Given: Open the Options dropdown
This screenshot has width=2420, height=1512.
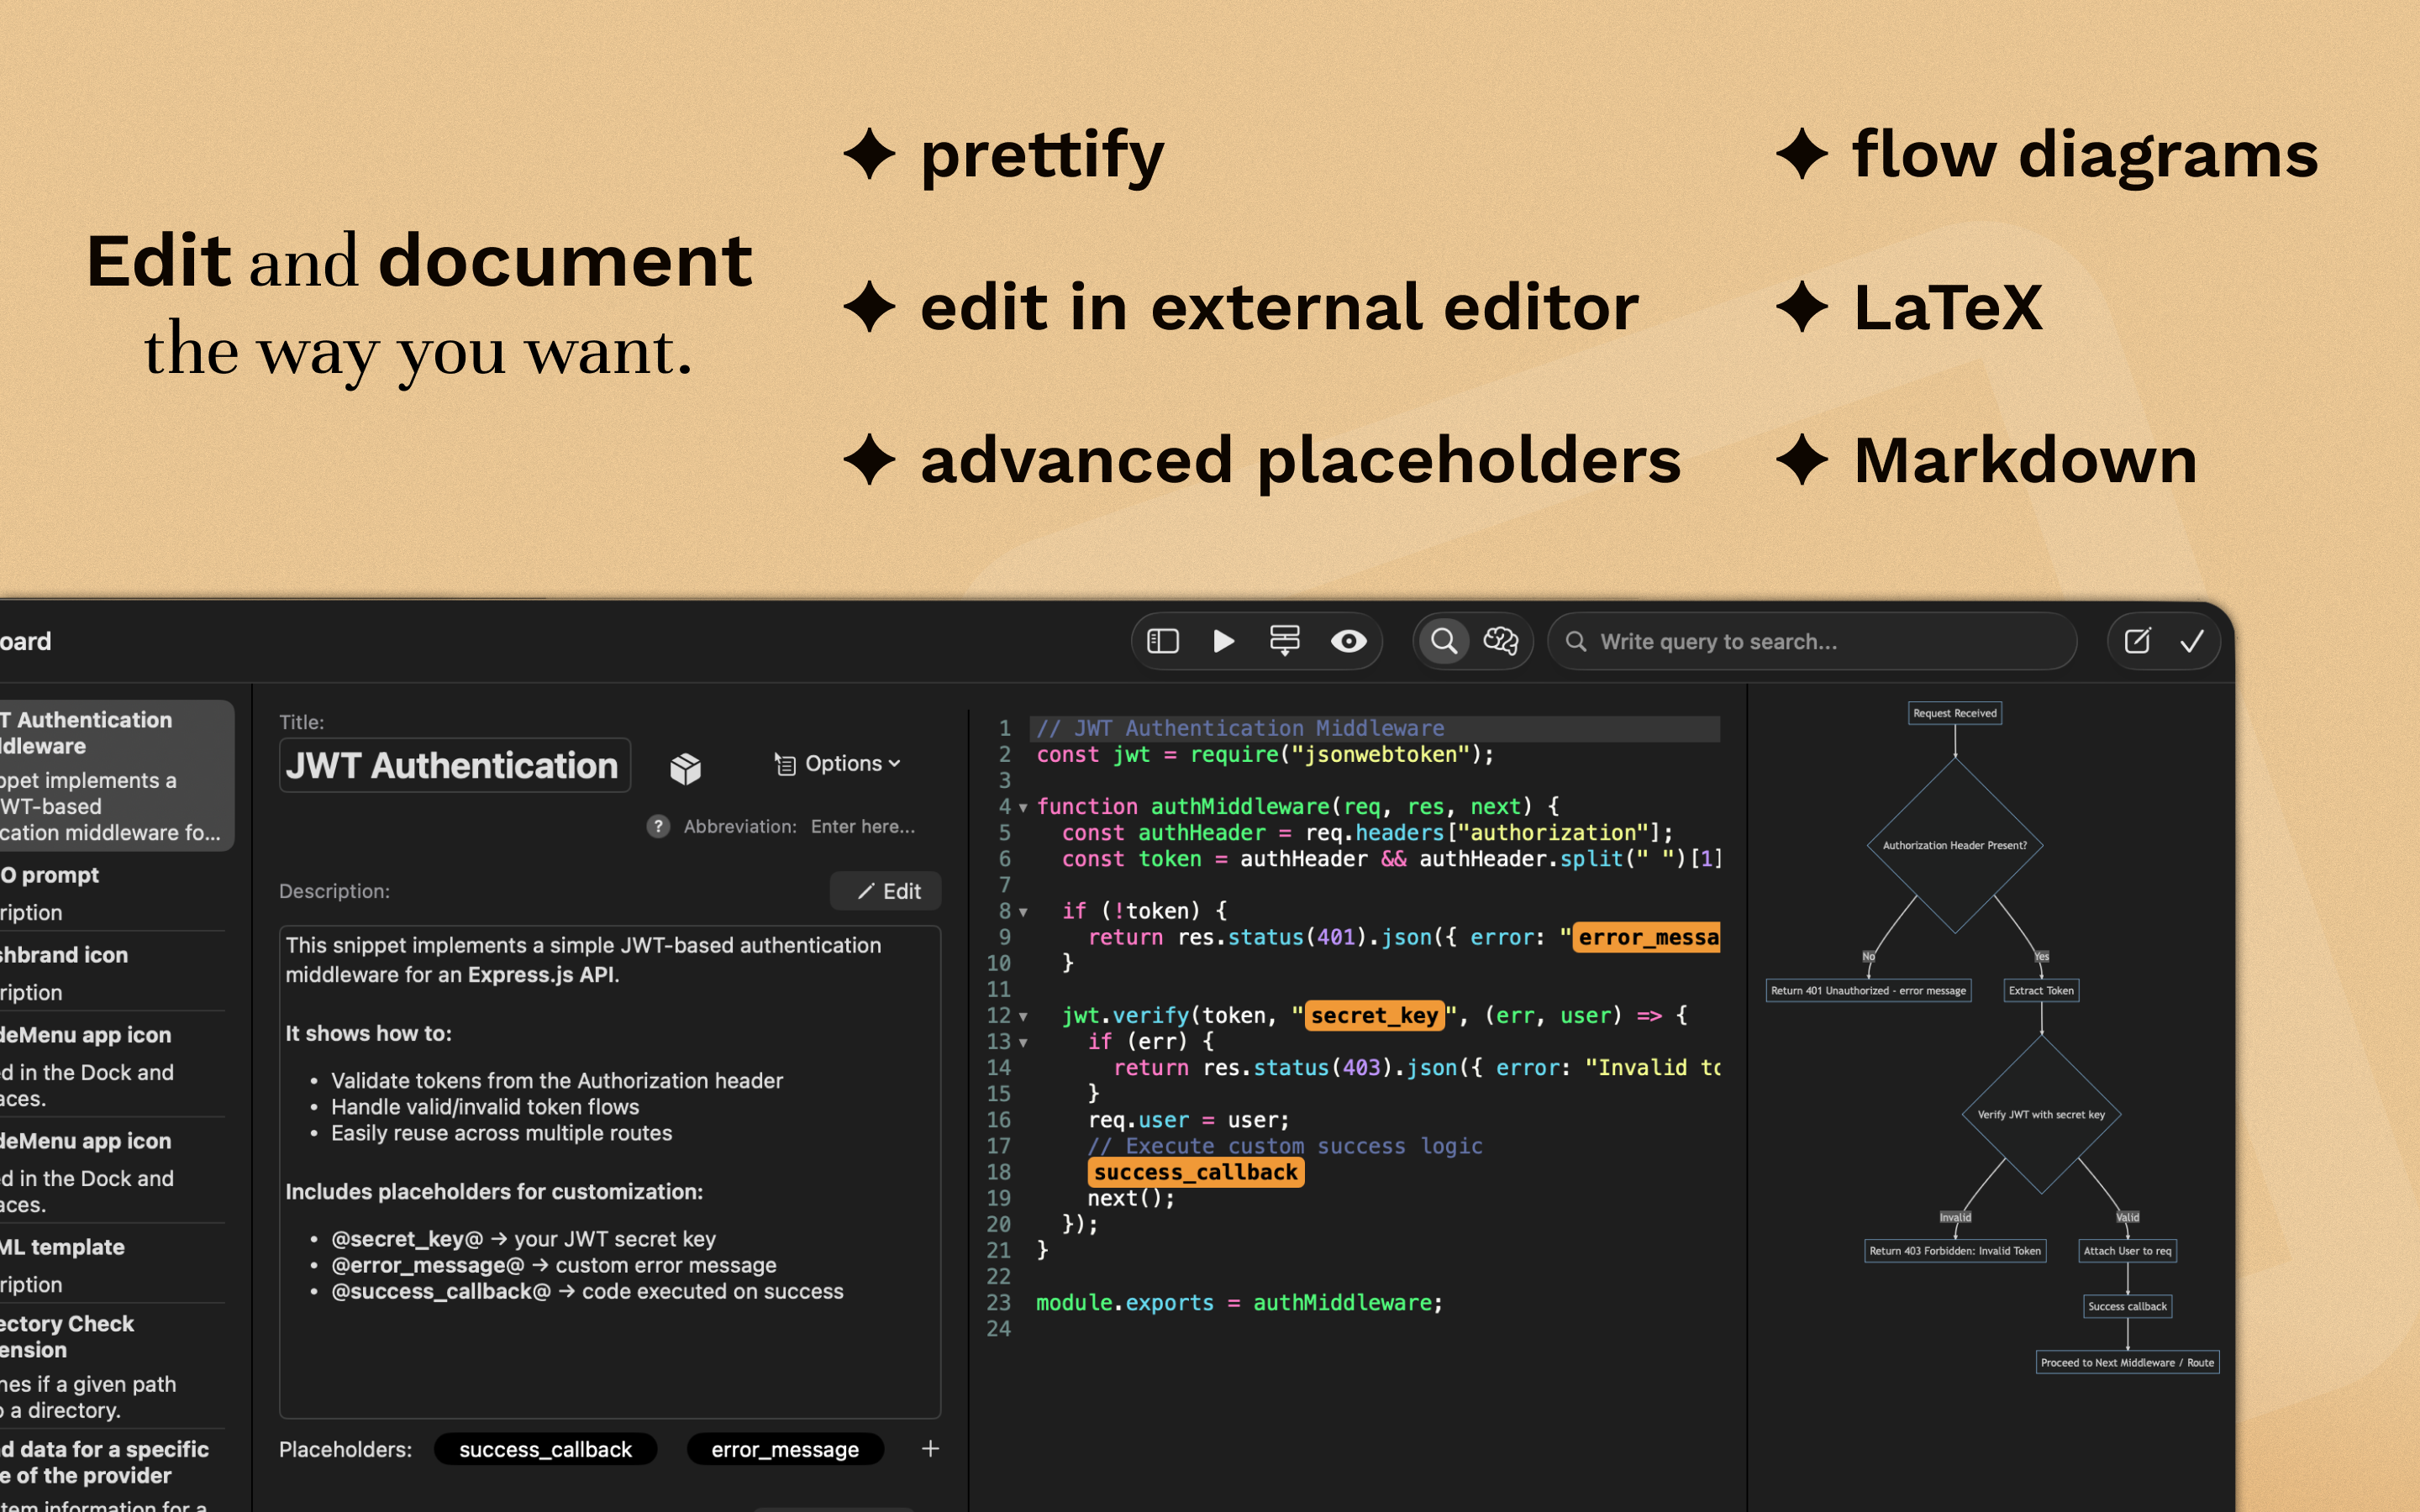Looking at the screenshot, I should [838, 763].
